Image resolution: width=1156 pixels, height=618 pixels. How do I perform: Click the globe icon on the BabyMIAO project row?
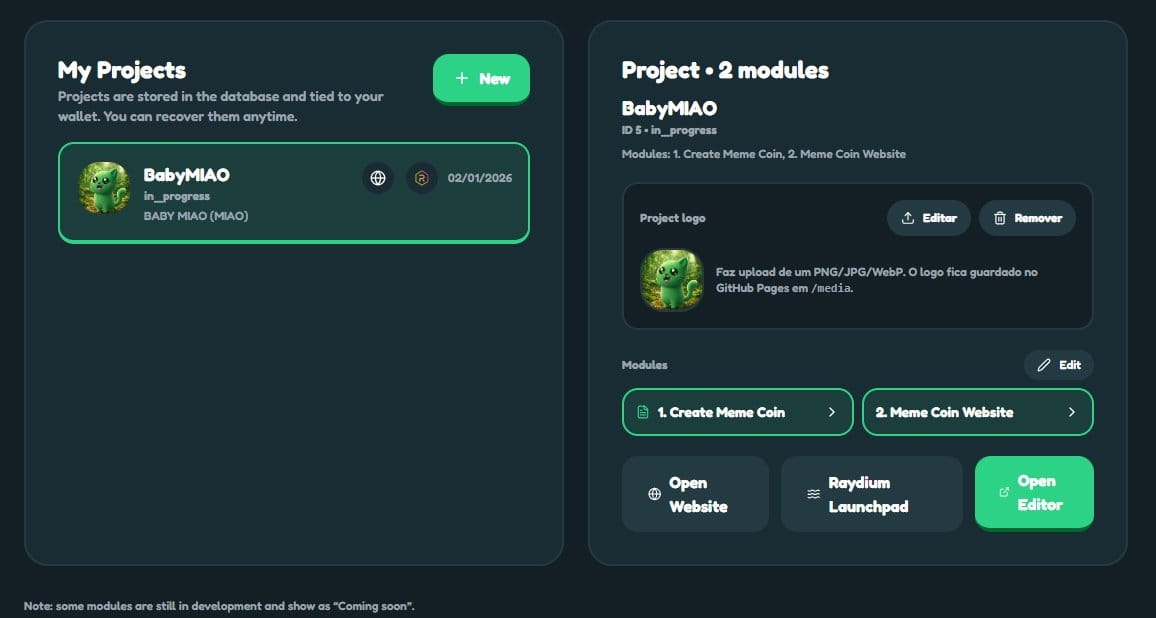tap(378, 179)
